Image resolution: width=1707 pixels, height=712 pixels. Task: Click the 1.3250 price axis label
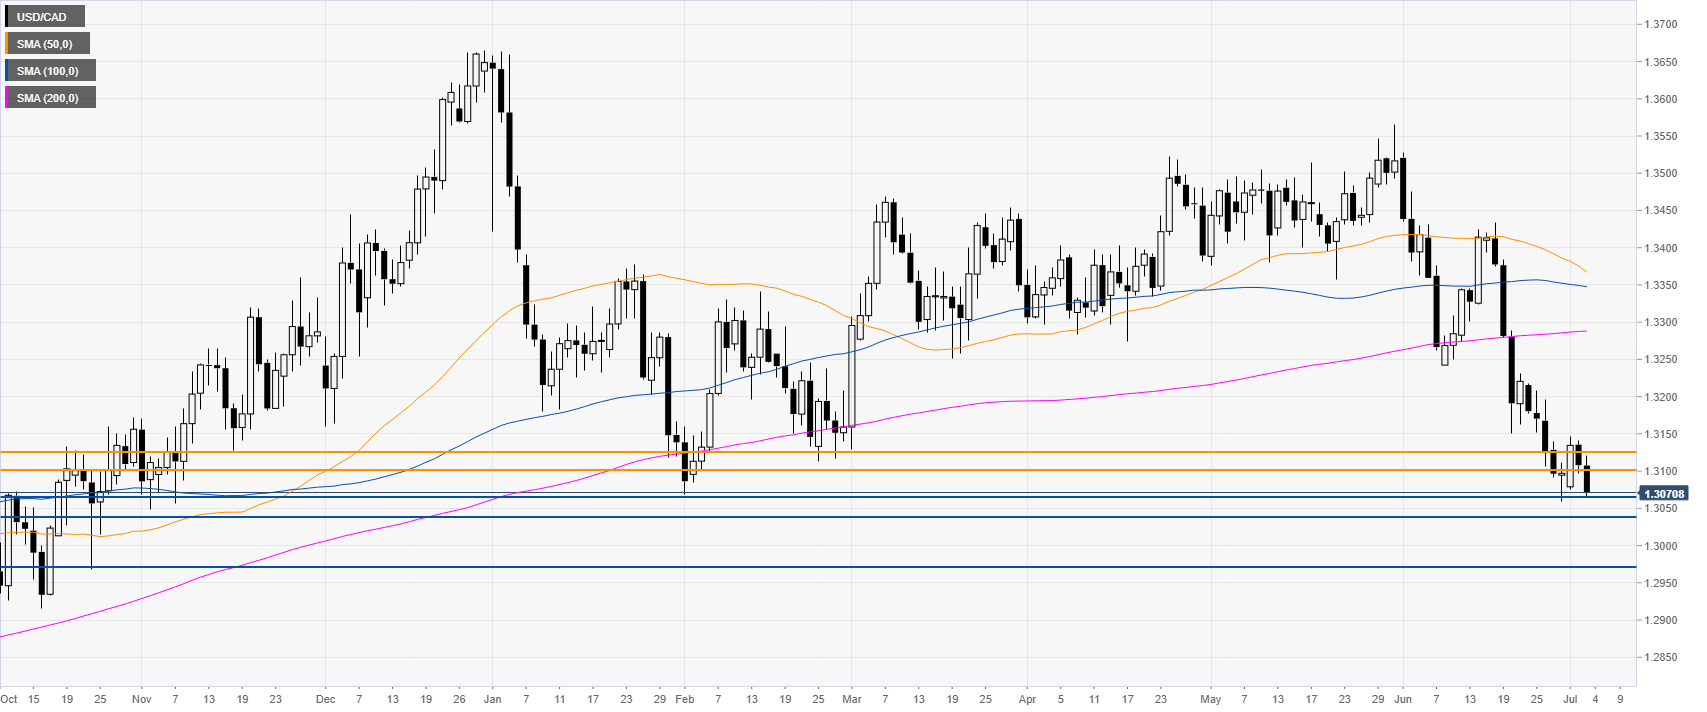pyautogui.click(x=1662, y=359)
